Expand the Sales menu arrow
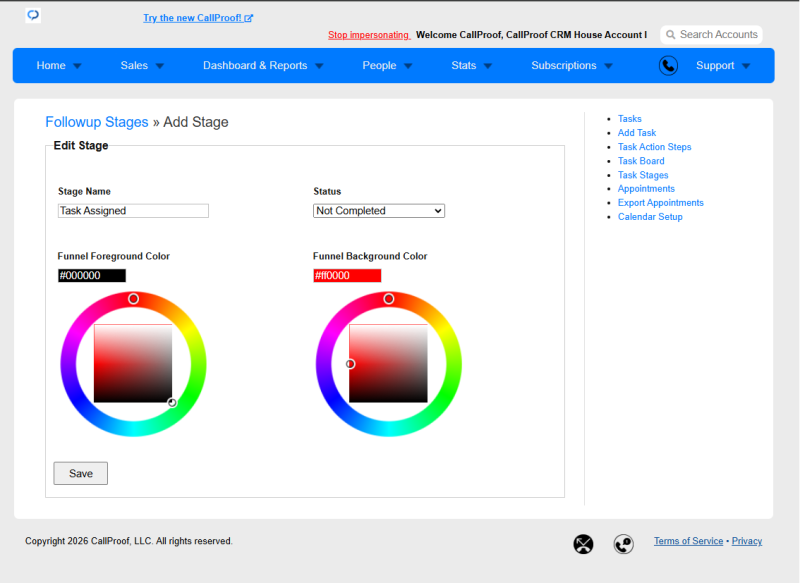Image resolution: width=800 pixels, height=583 pixels. point(160,66)
